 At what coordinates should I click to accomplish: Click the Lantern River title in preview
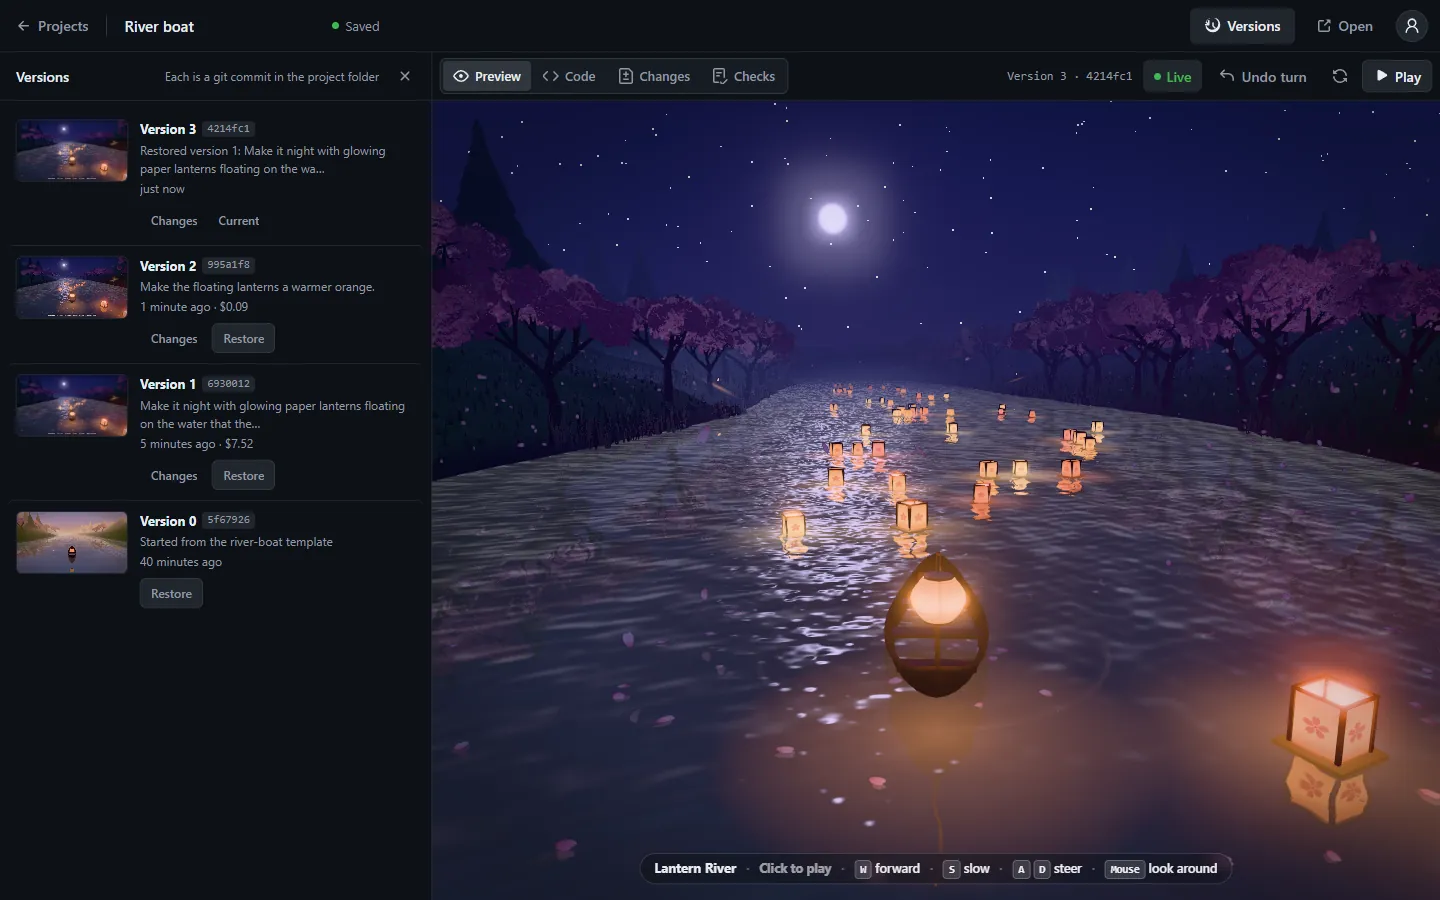pyautogui.click(x=695, y=868)
